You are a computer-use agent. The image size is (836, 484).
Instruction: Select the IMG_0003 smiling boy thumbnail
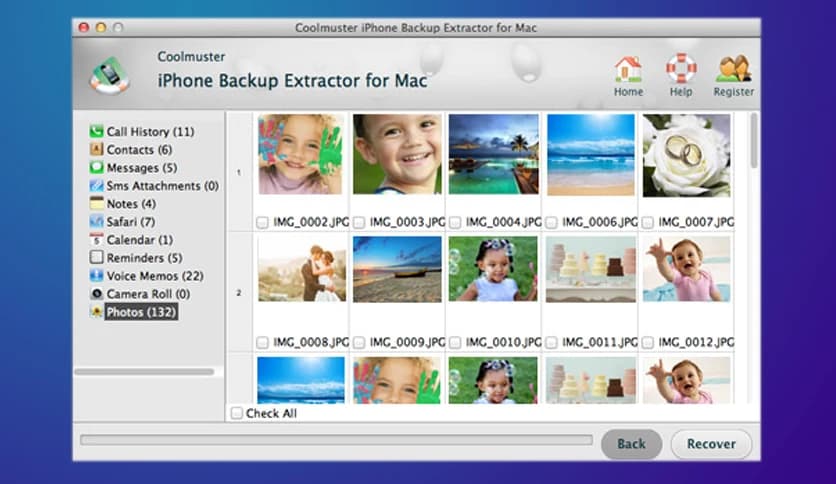coord(397,154)
